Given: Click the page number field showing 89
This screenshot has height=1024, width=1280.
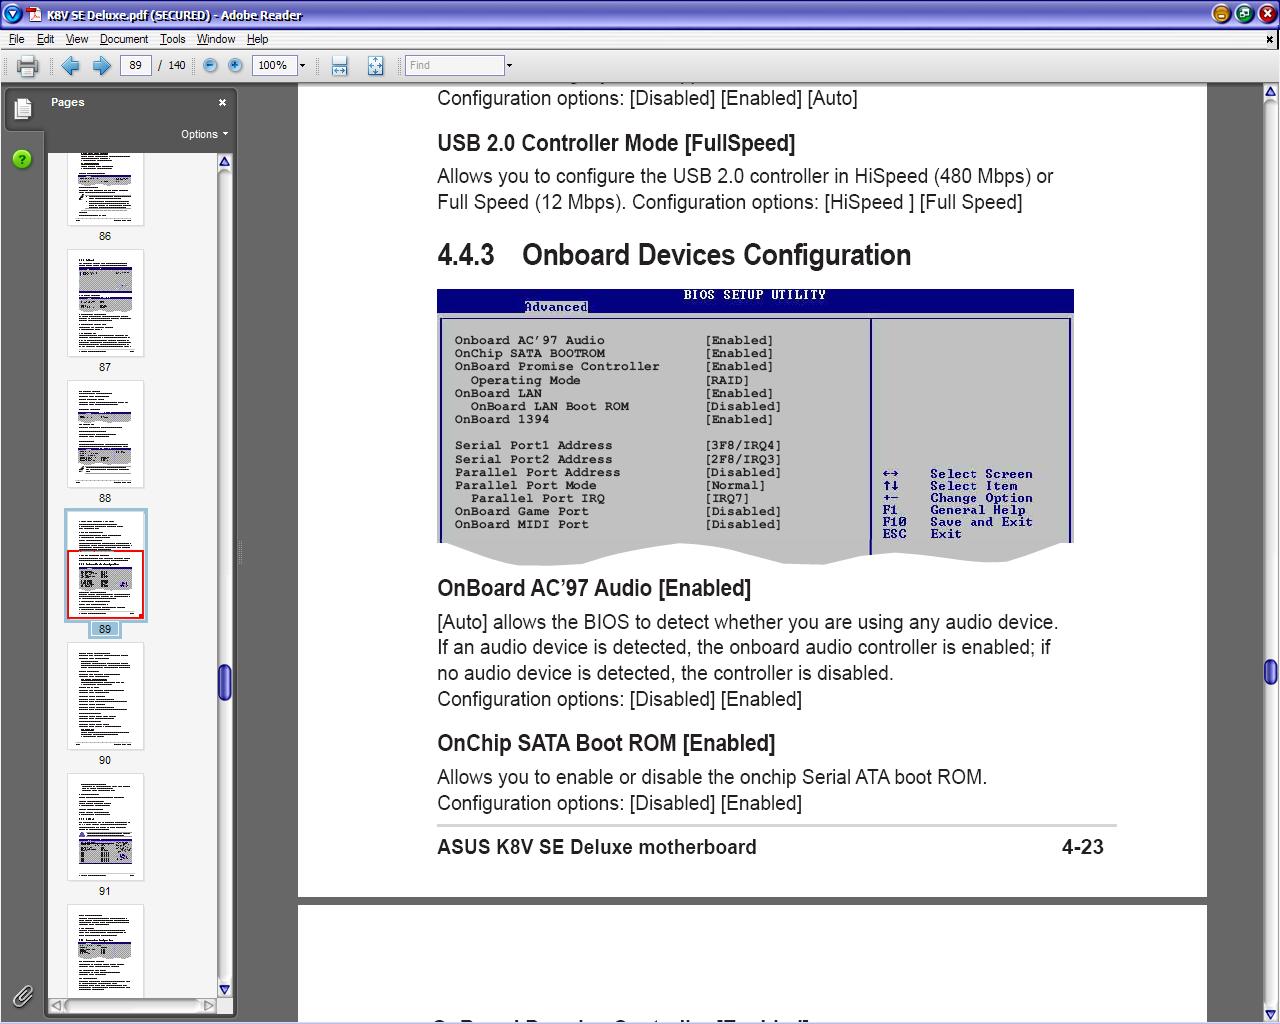Looking at the screenshot, I should [x=135, y=65].
